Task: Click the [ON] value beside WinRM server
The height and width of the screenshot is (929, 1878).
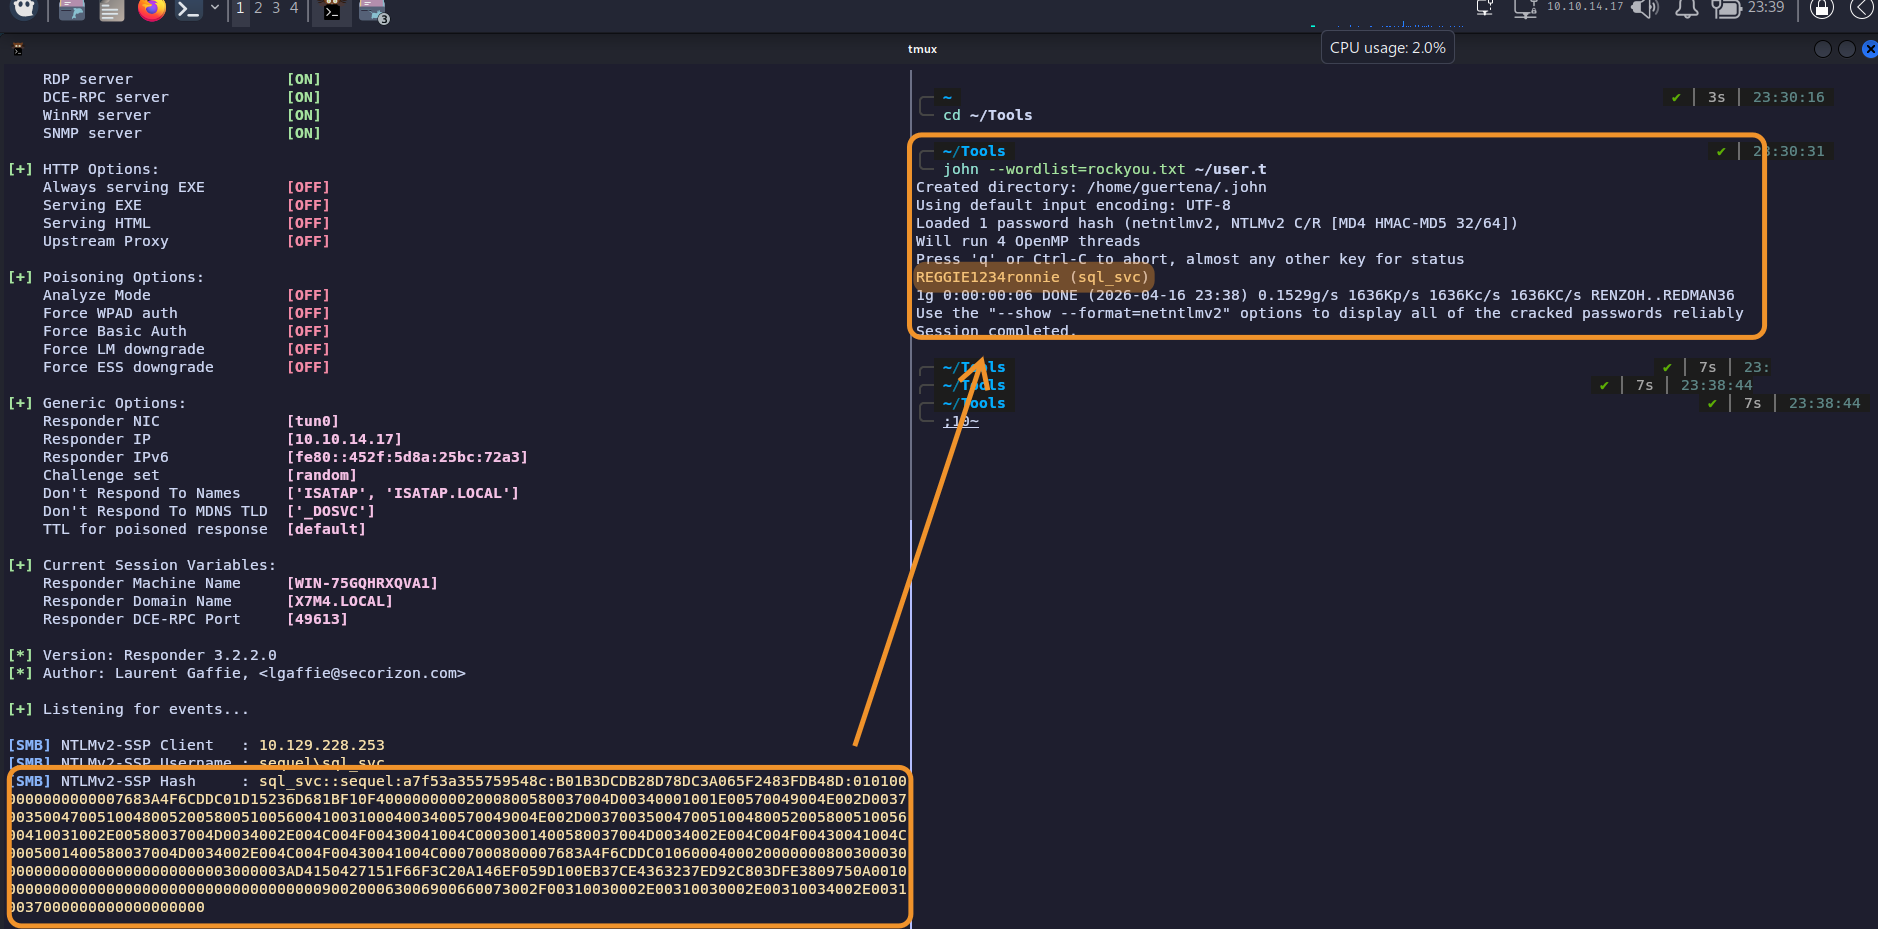Action: tap(304, 115)
